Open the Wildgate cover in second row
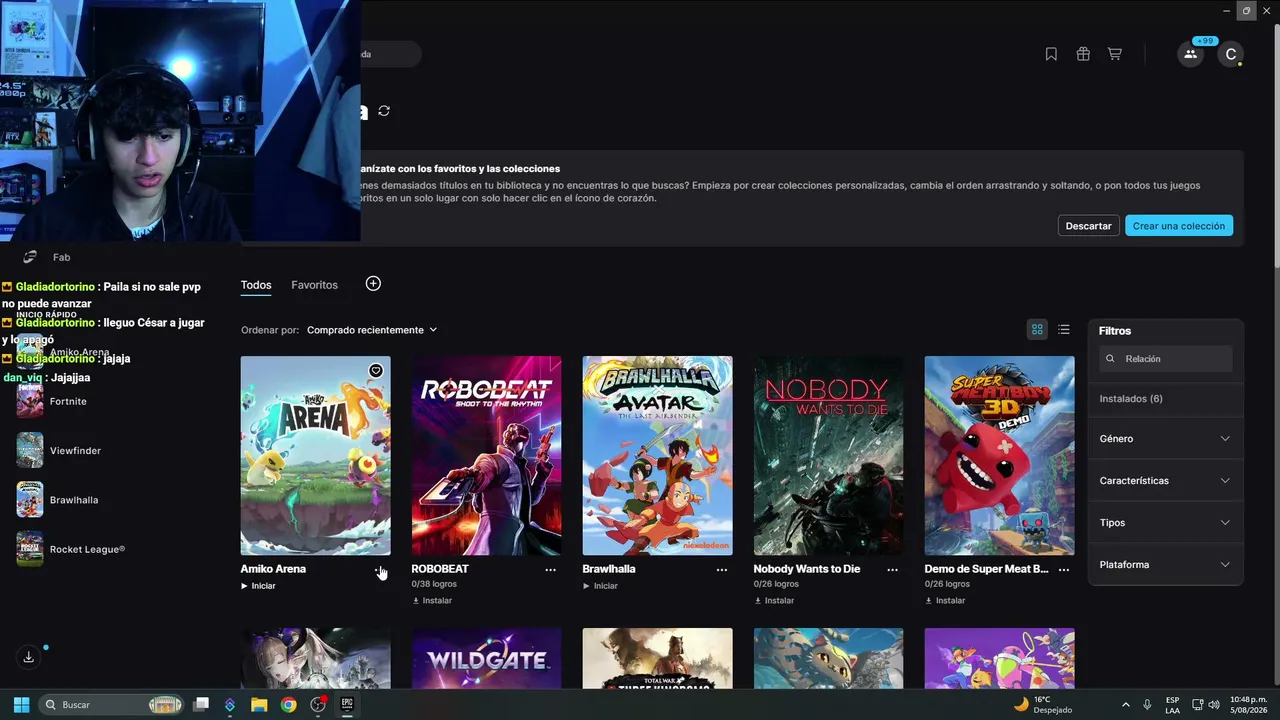The width and height of the screenshot is (1280, 720). [487, 658]
